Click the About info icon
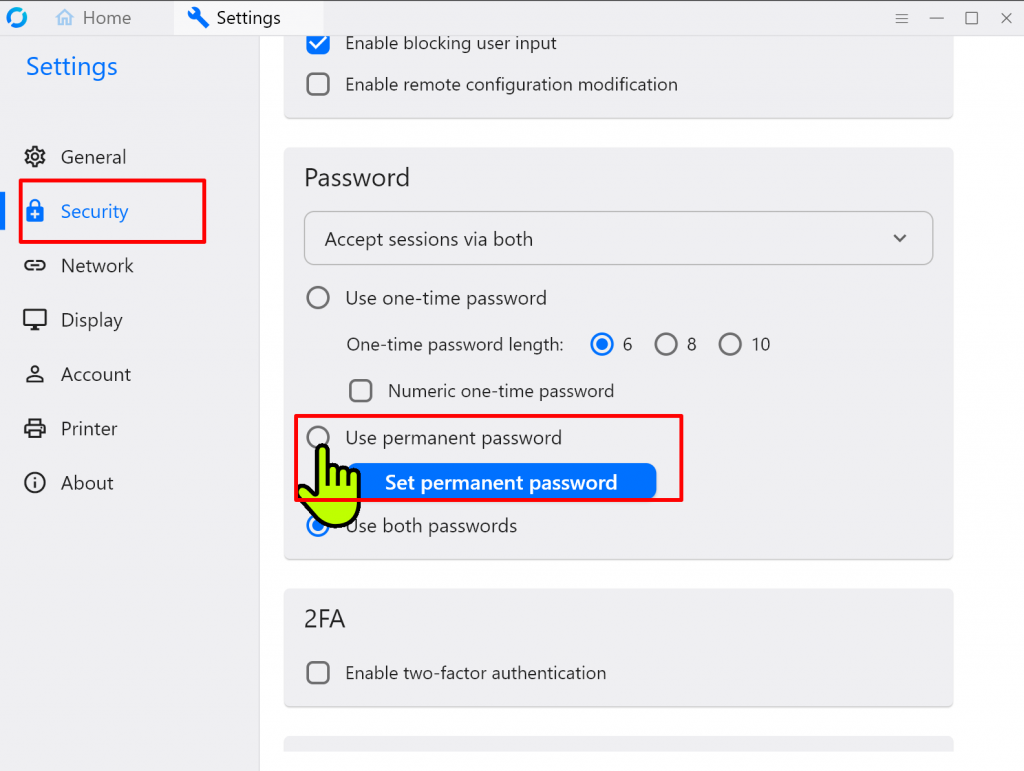Screen dimensions: 1024x771 (x=35, y=483)
